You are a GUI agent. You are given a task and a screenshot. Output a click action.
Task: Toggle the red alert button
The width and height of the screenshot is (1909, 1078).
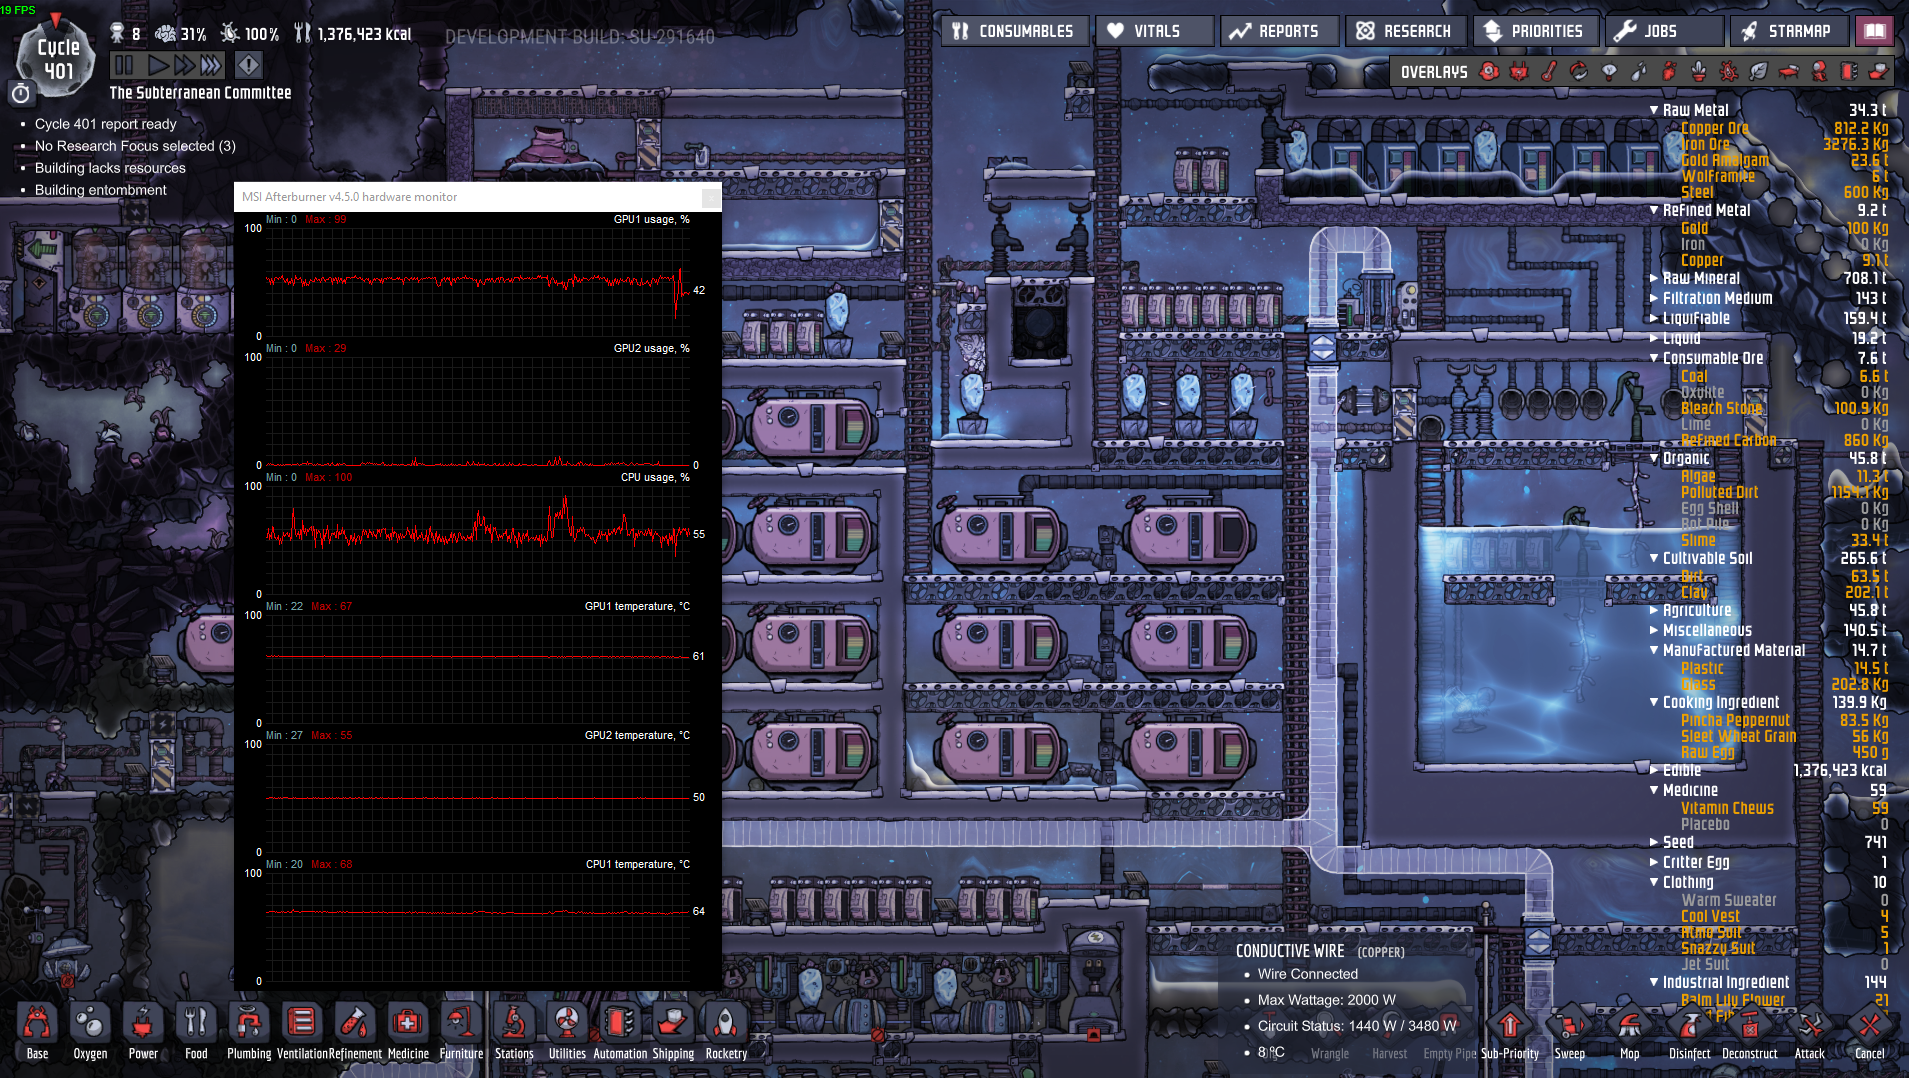coord(248,66)
